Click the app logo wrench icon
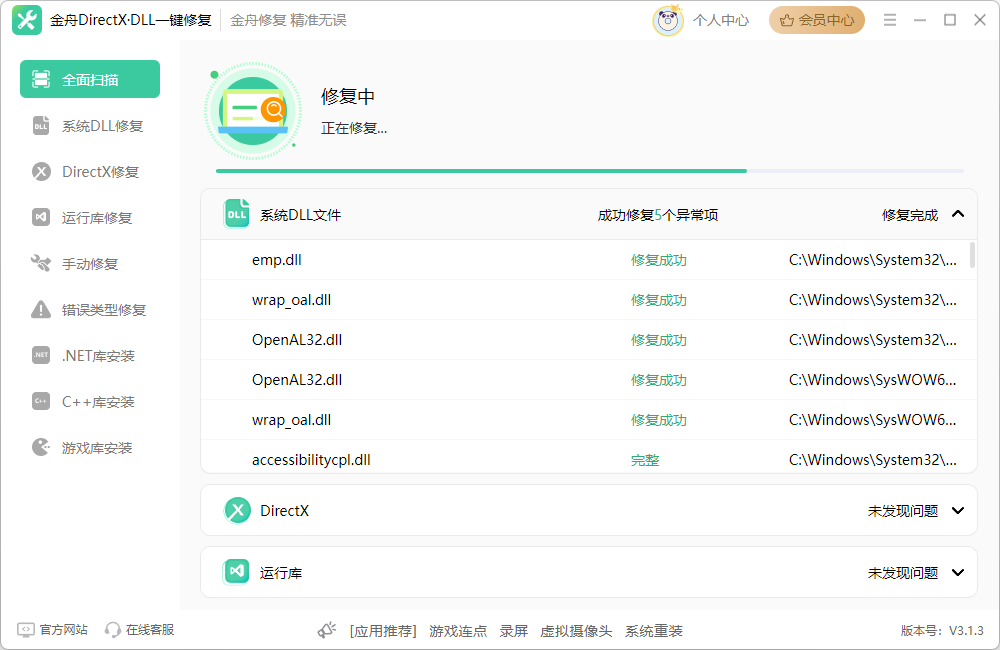The width and height of the screenshot is (1000, 650). point(27,20)
